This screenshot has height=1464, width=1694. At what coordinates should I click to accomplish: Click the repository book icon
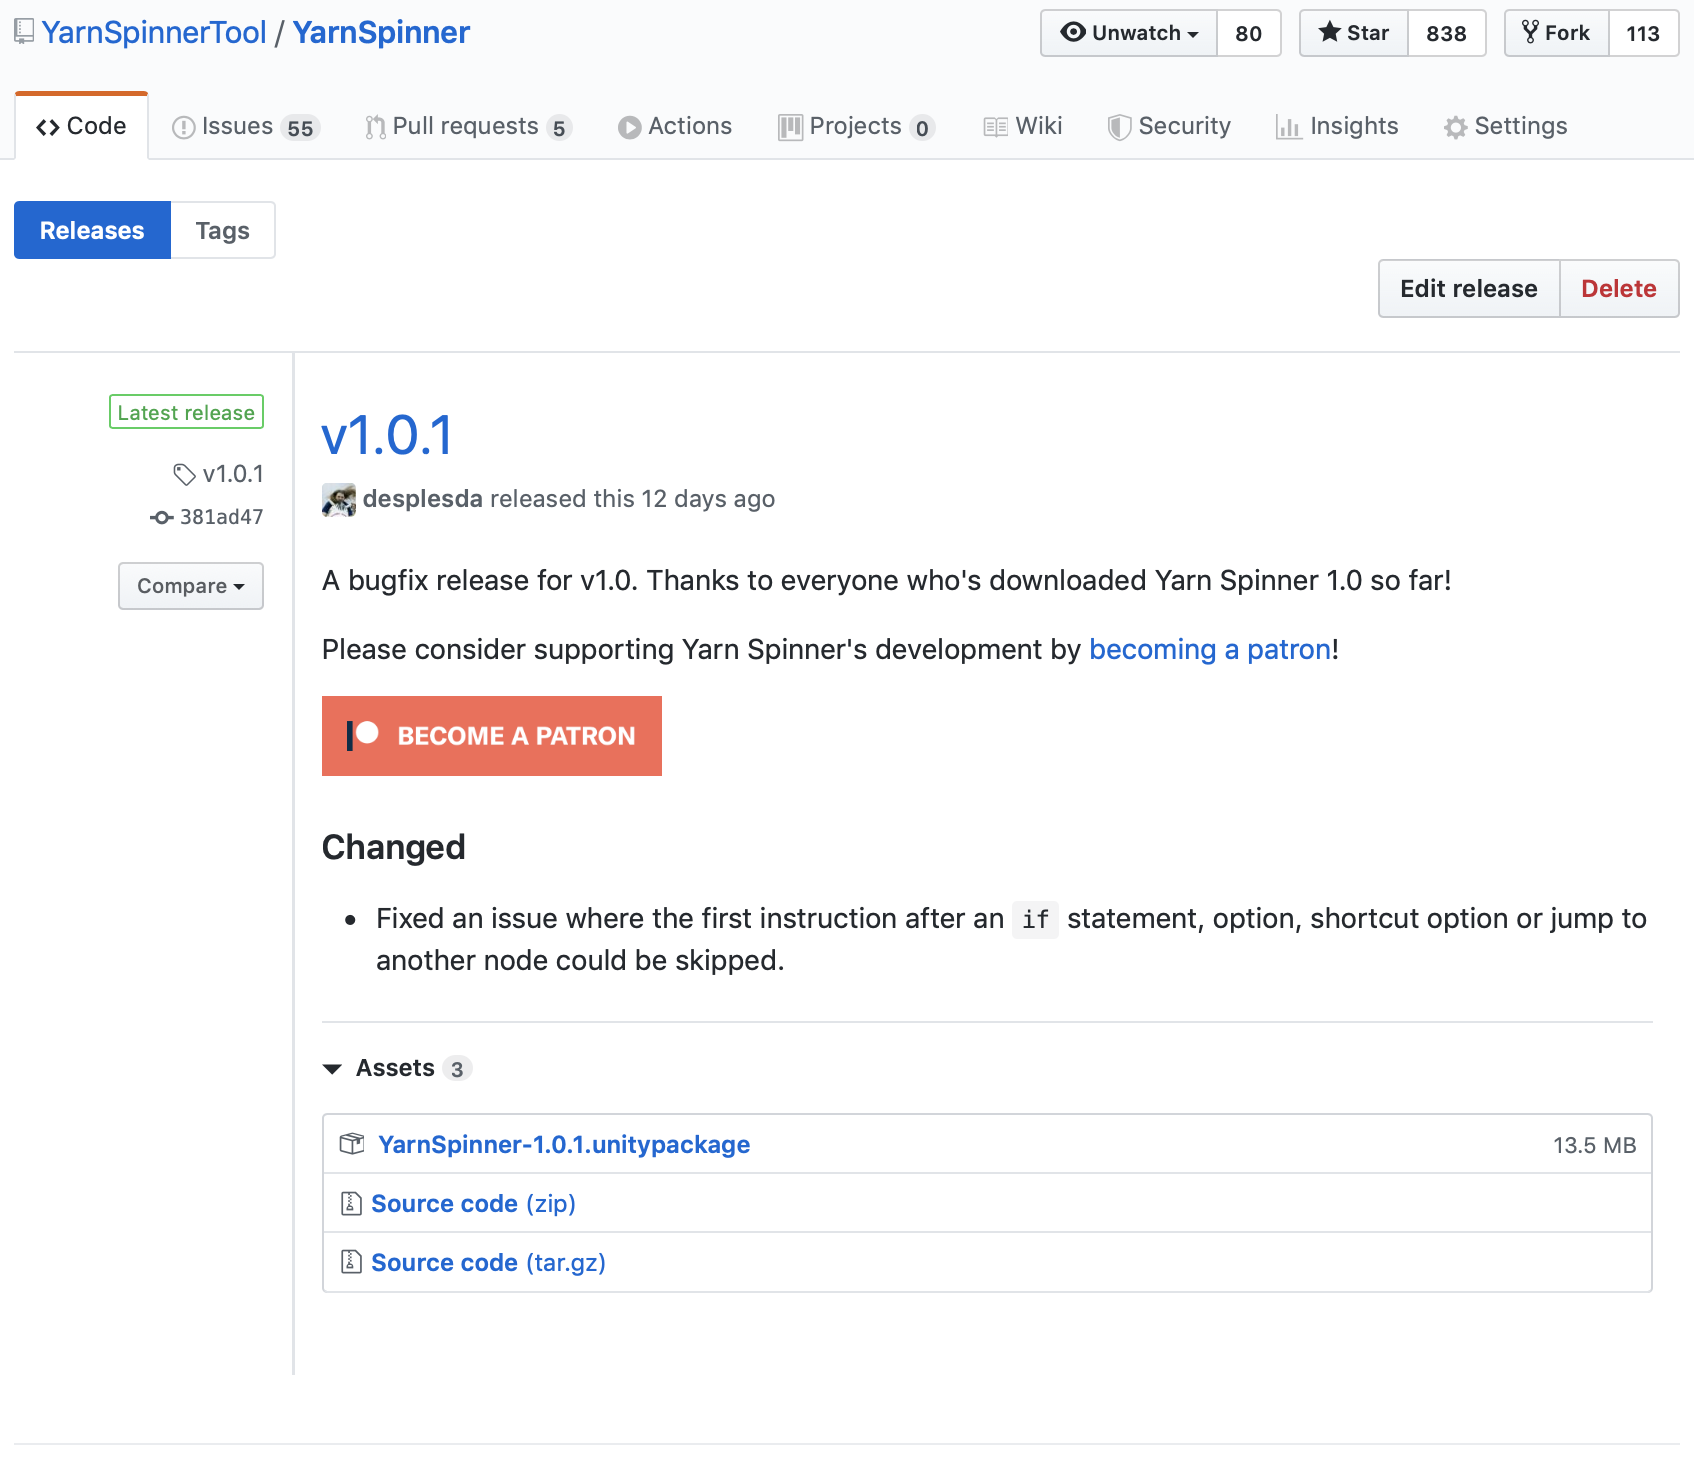(x=24, y=32)
